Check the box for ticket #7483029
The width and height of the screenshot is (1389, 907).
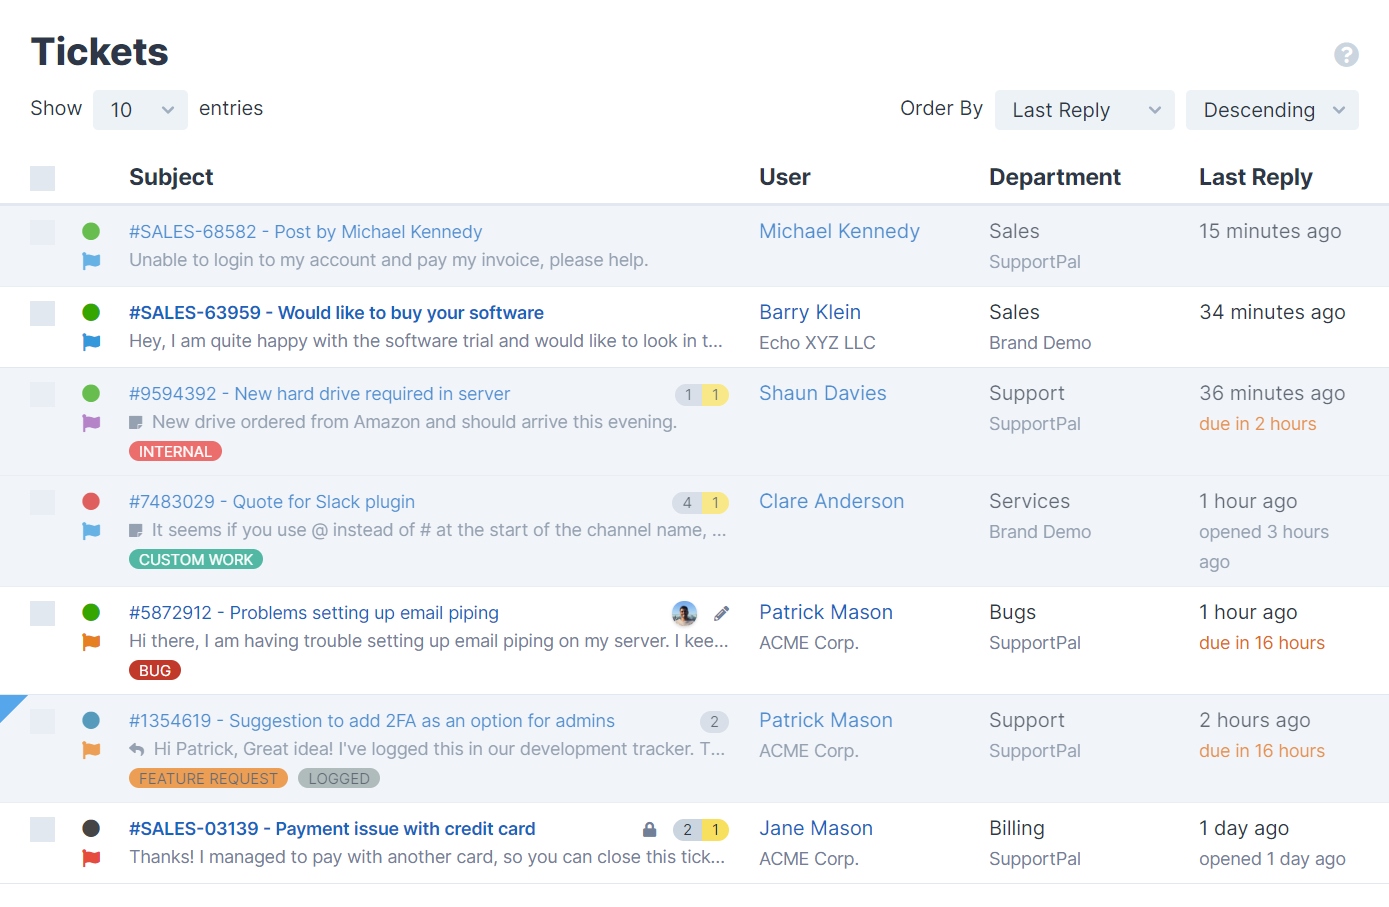42,502
